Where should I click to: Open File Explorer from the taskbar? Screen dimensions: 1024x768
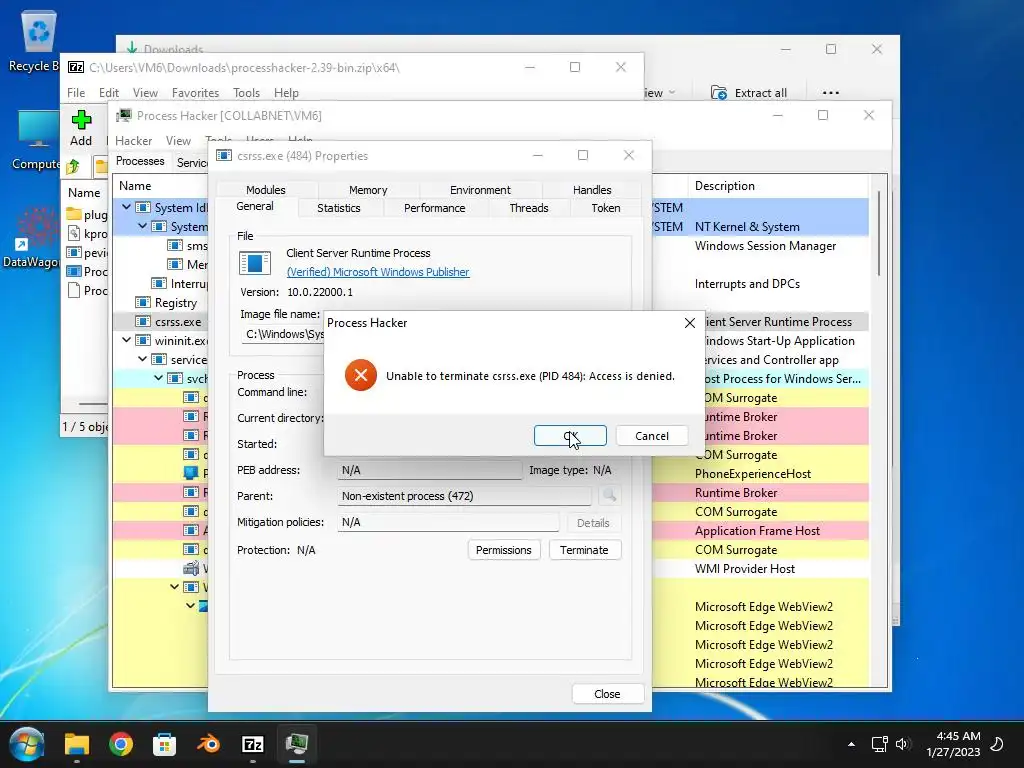point(76,744)
